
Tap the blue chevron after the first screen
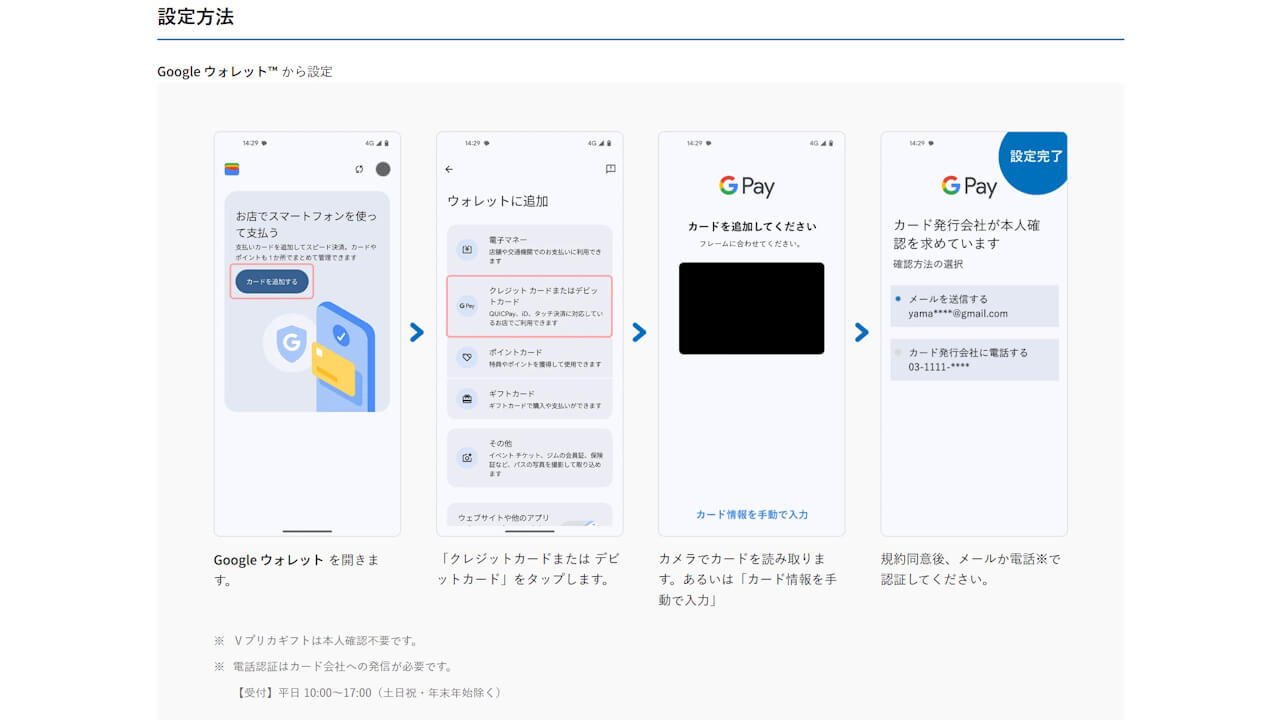(417, 332)
